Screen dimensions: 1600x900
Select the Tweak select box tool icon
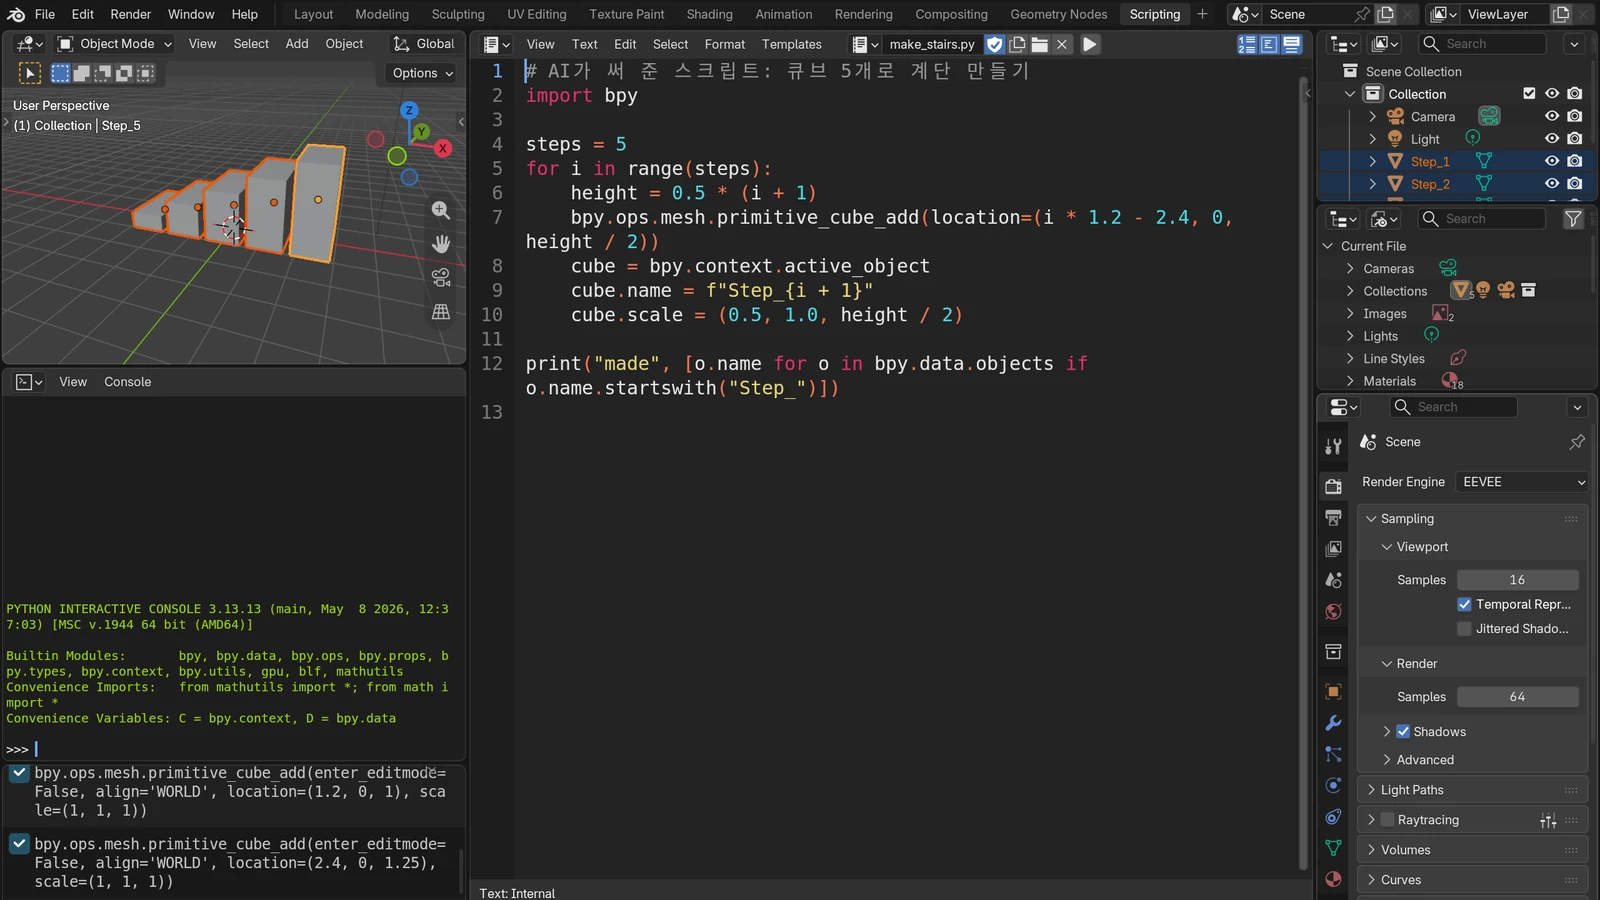(x=30, y=73)
